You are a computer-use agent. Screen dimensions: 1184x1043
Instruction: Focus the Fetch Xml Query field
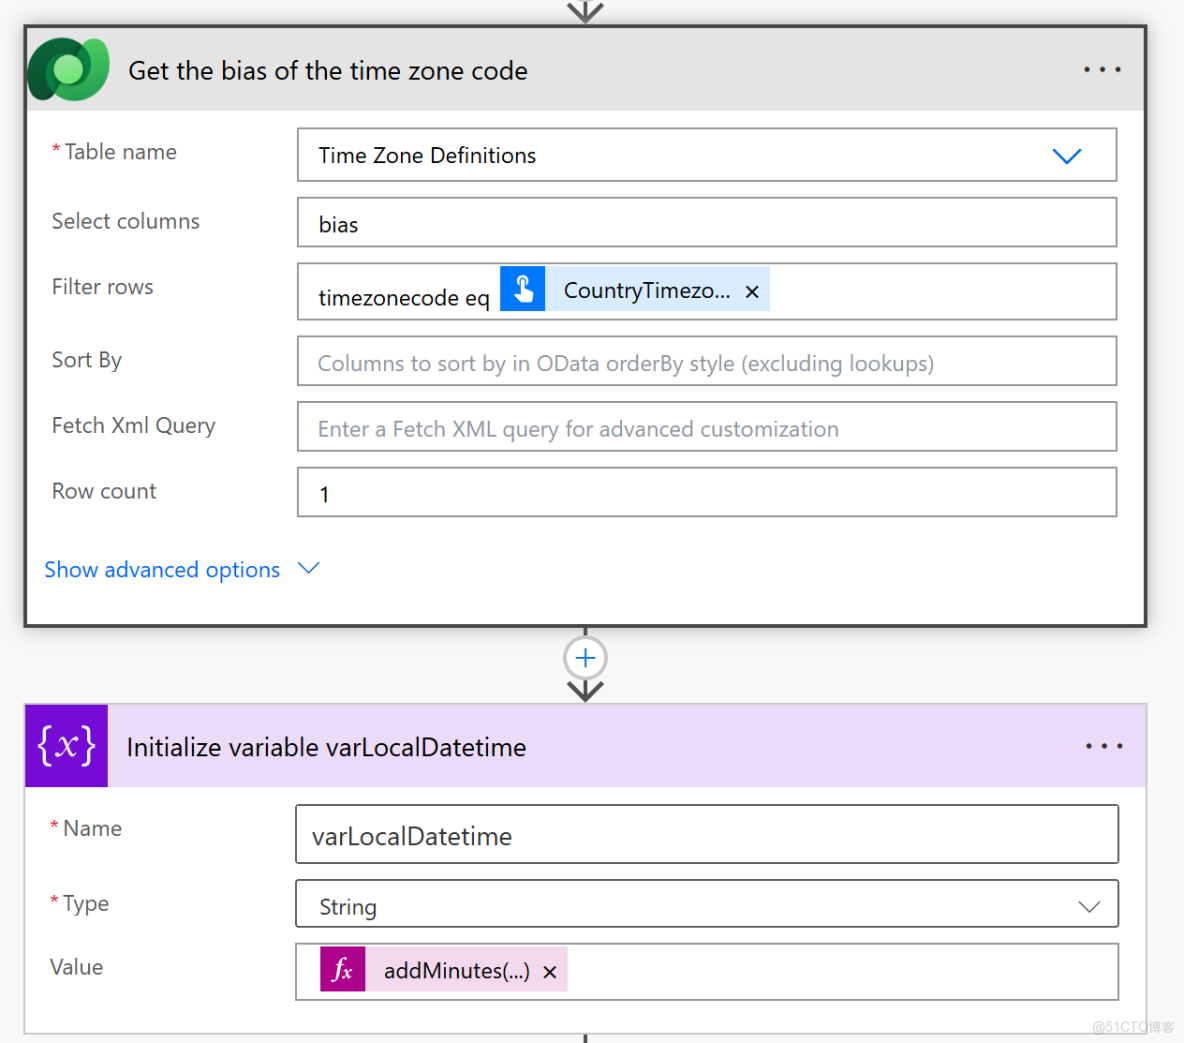click(706, 428)
